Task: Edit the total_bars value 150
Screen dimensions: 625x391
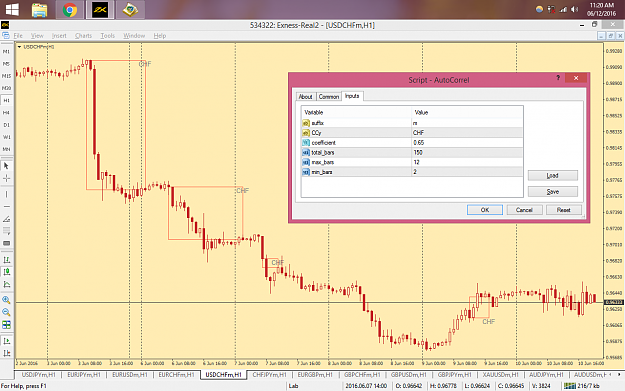Action: coord(467,152)
